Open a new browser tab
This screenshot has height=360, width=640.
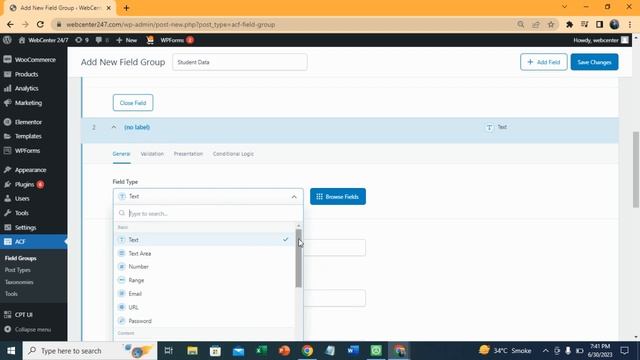pos(126,8)
